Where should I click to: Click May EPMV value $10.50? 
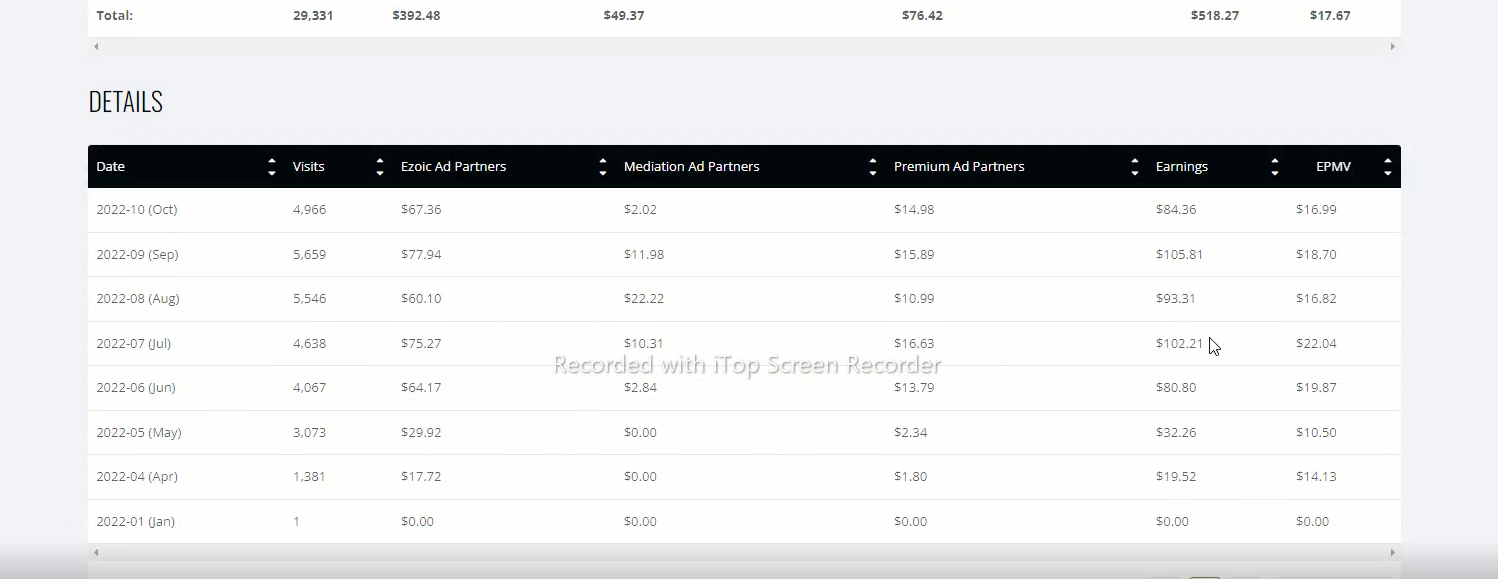point(1316,433)
